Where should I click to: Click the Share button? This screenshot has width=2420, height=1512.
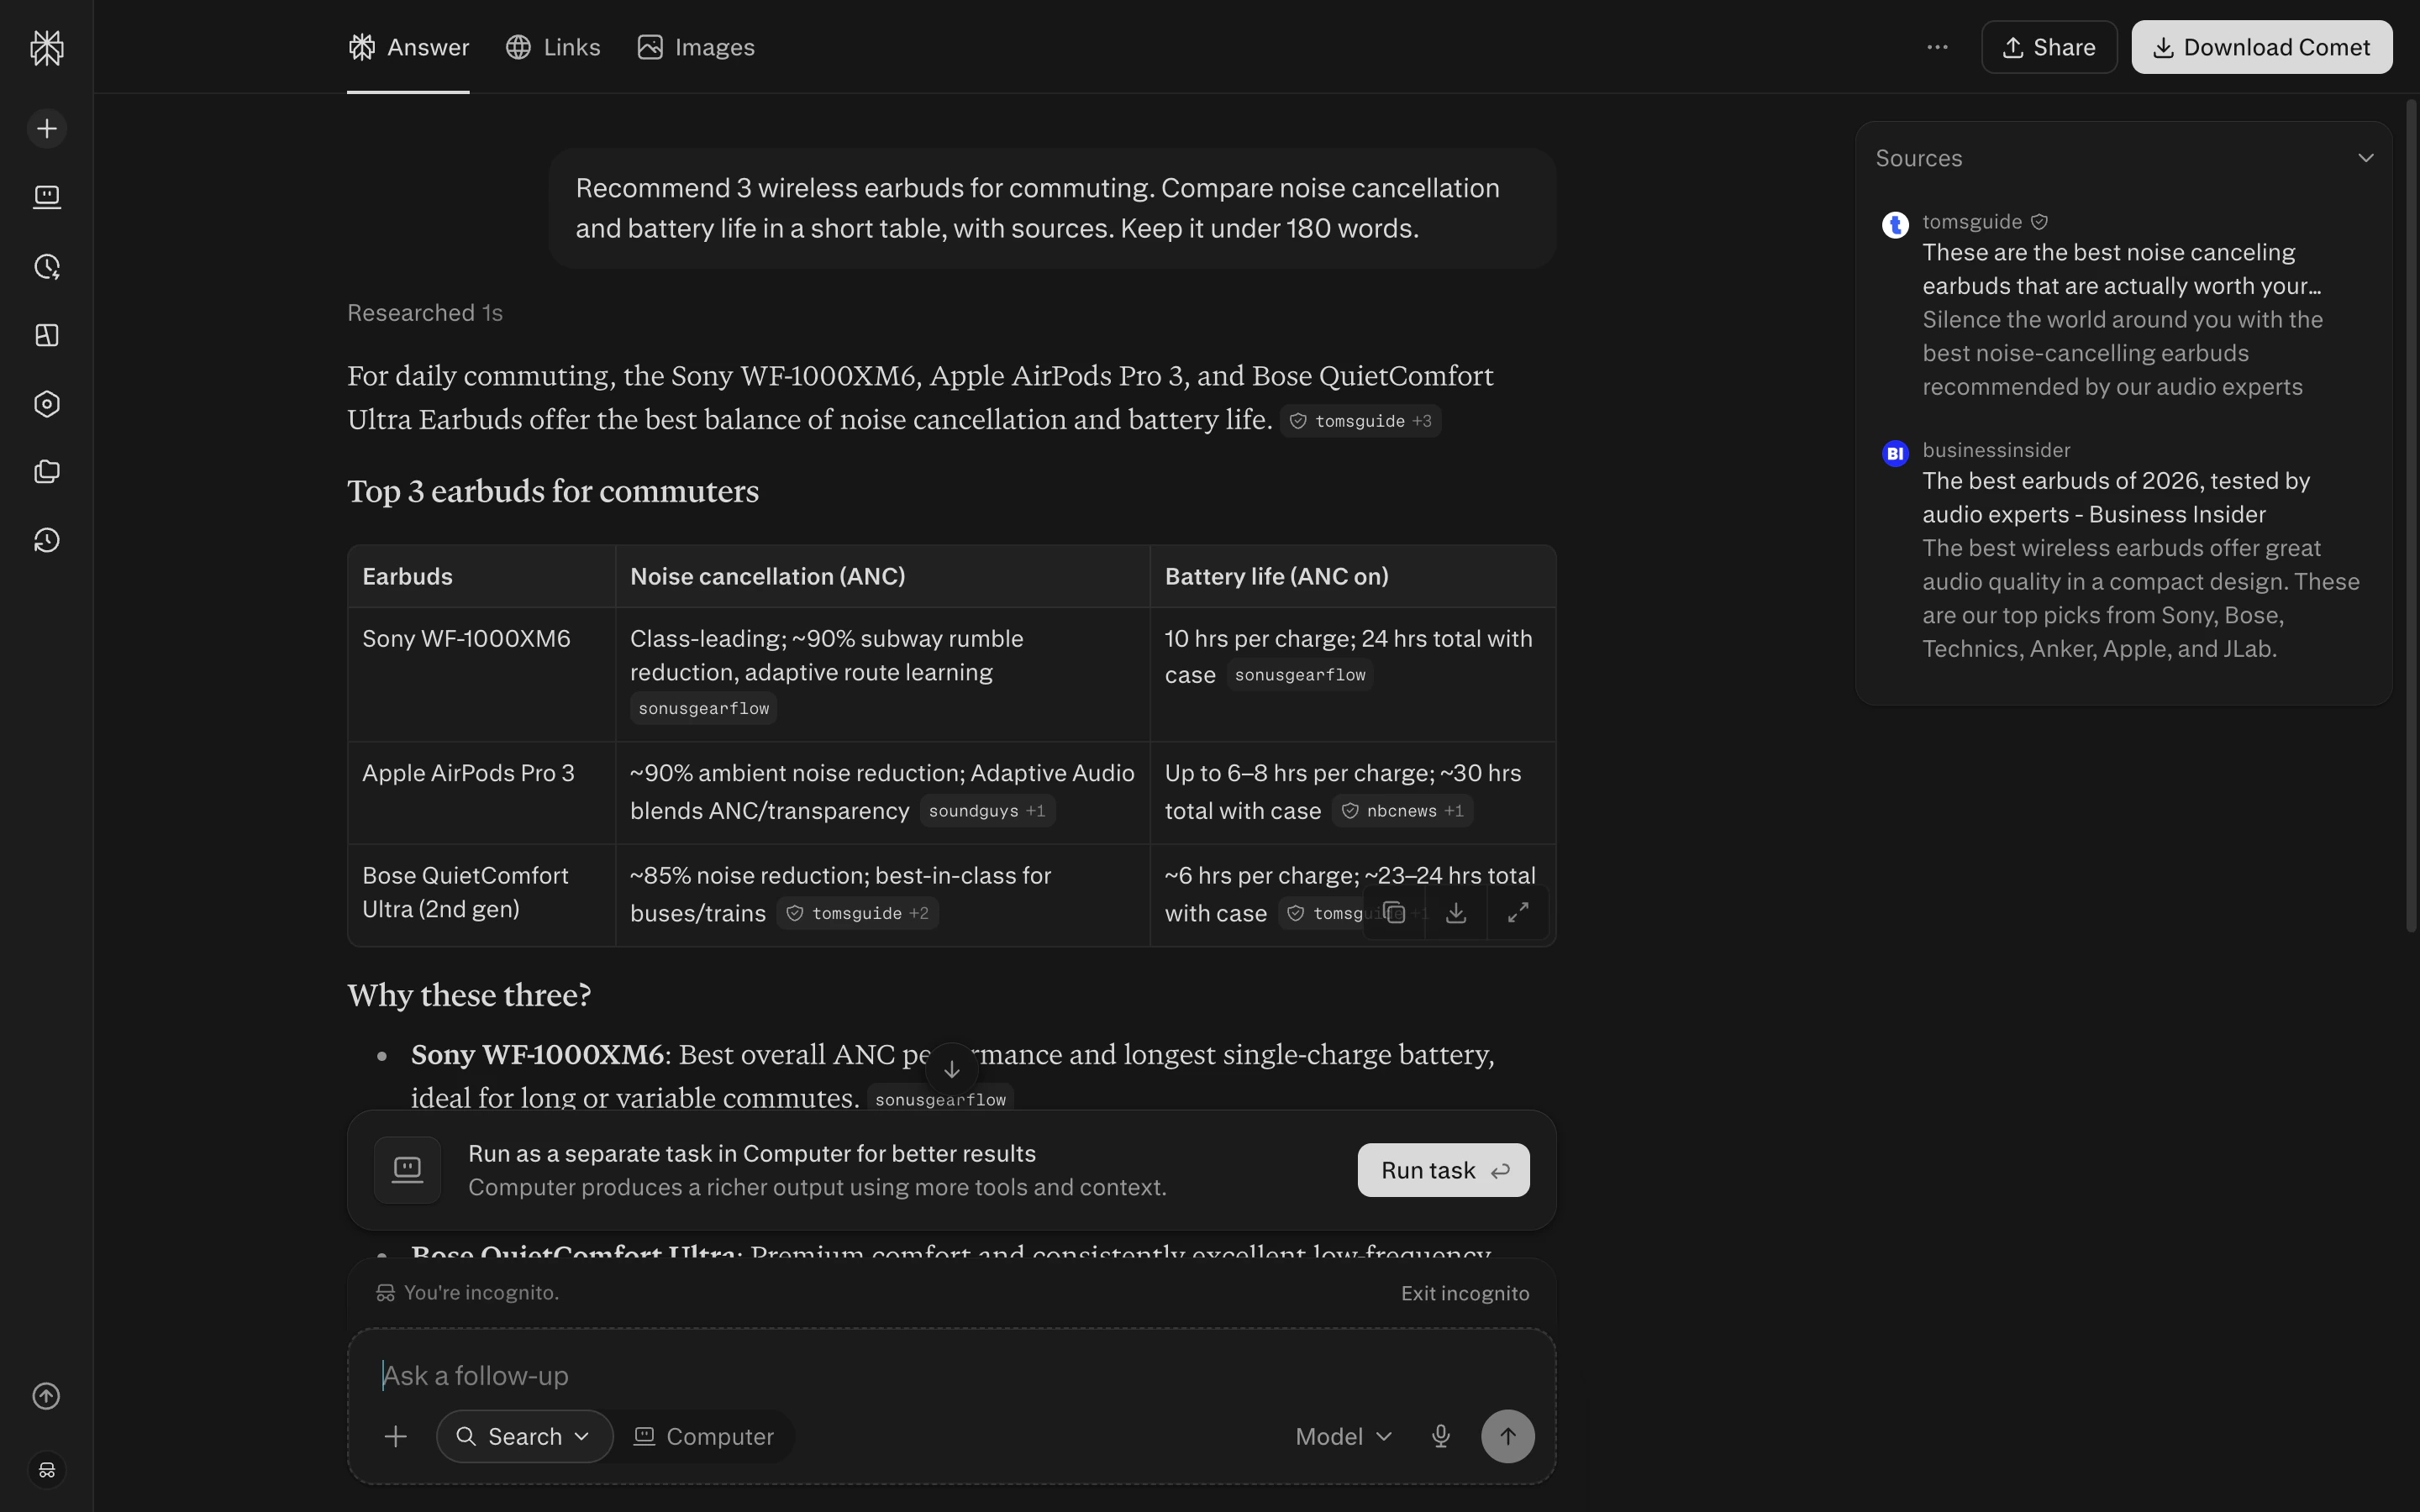[2049, 47]
